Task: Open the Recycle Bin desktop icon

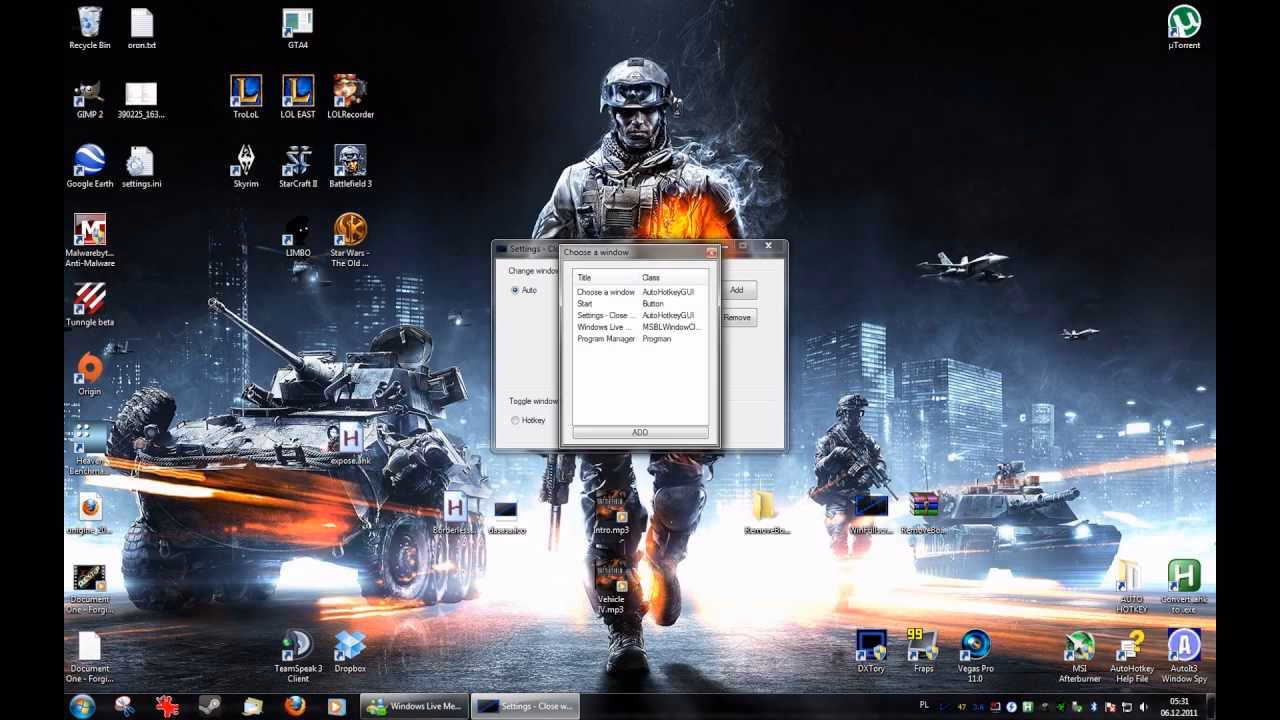Action: (90, 28)
